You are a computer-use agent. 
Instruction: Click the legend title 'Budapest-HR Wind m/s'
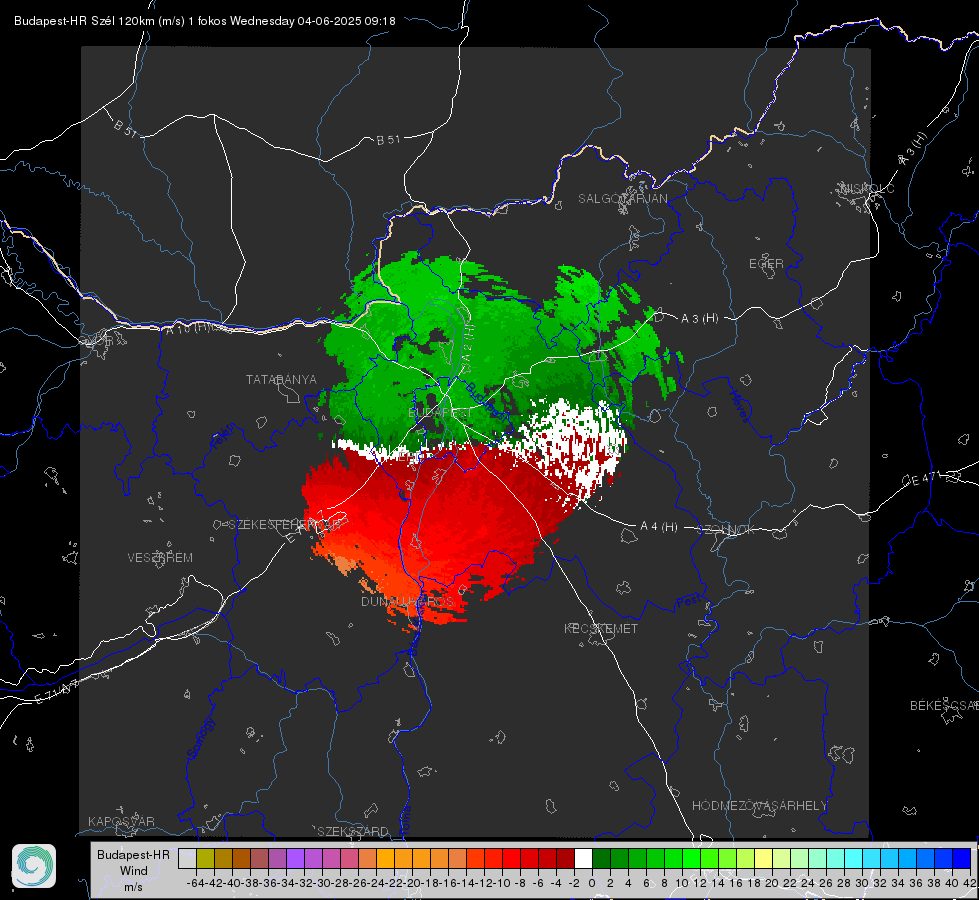(x=134, y=870)
